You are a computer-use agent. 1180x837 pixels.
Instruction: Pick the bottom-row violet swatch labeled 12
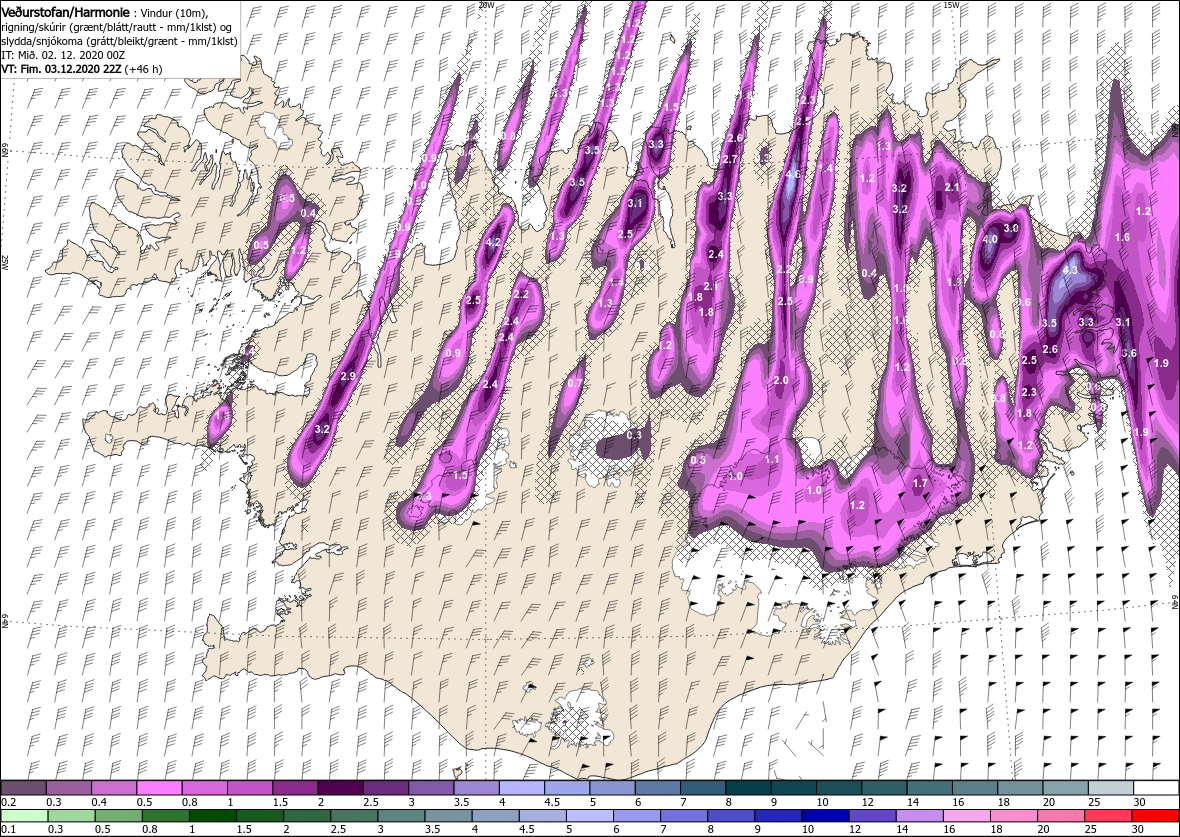point(873,817)
